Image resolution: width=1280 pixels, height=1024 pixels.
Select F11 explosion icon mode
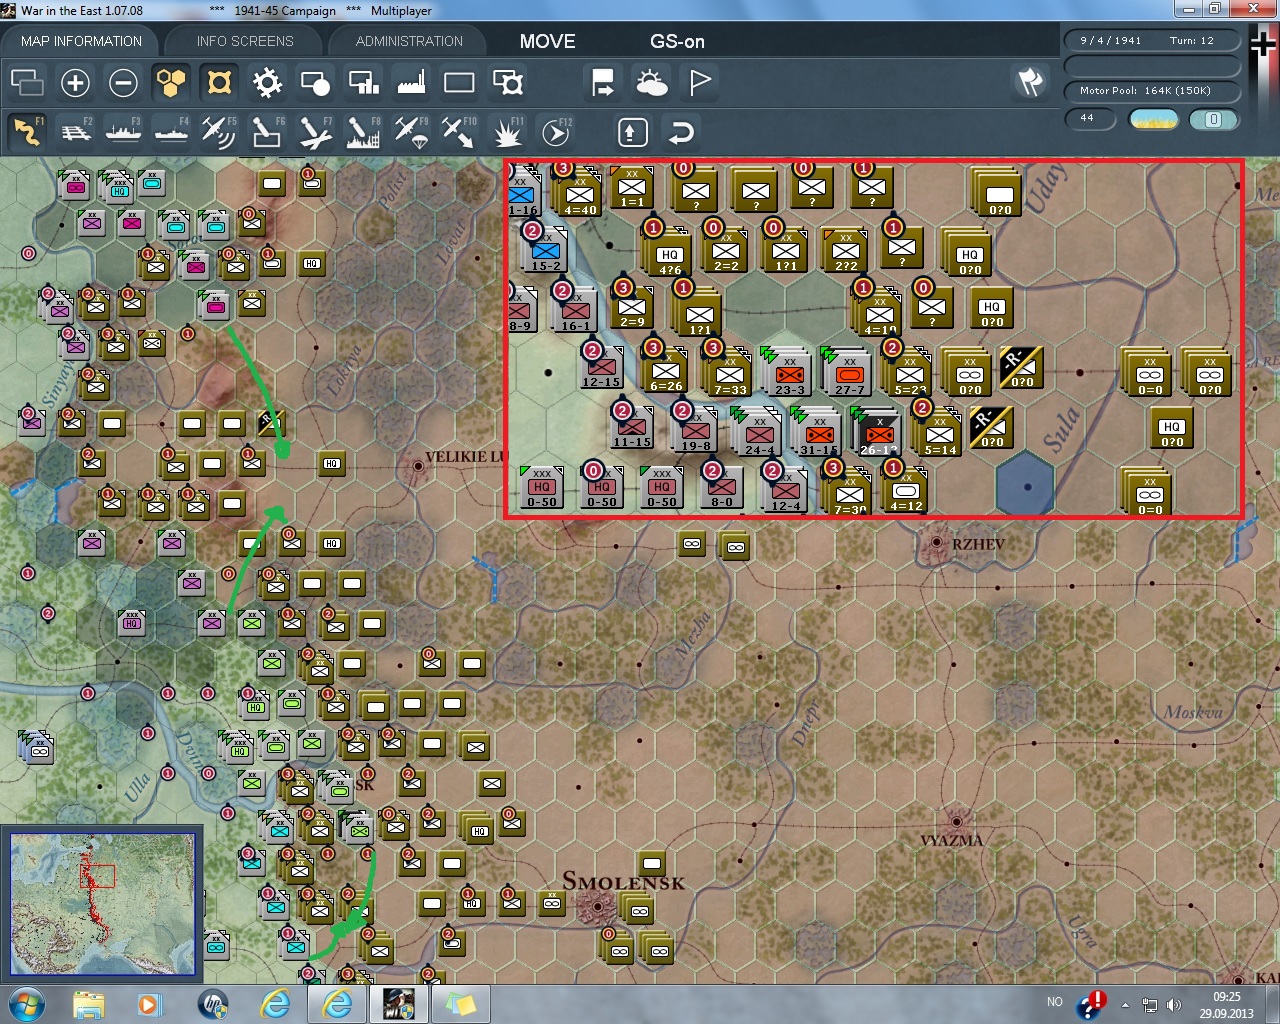508,131
